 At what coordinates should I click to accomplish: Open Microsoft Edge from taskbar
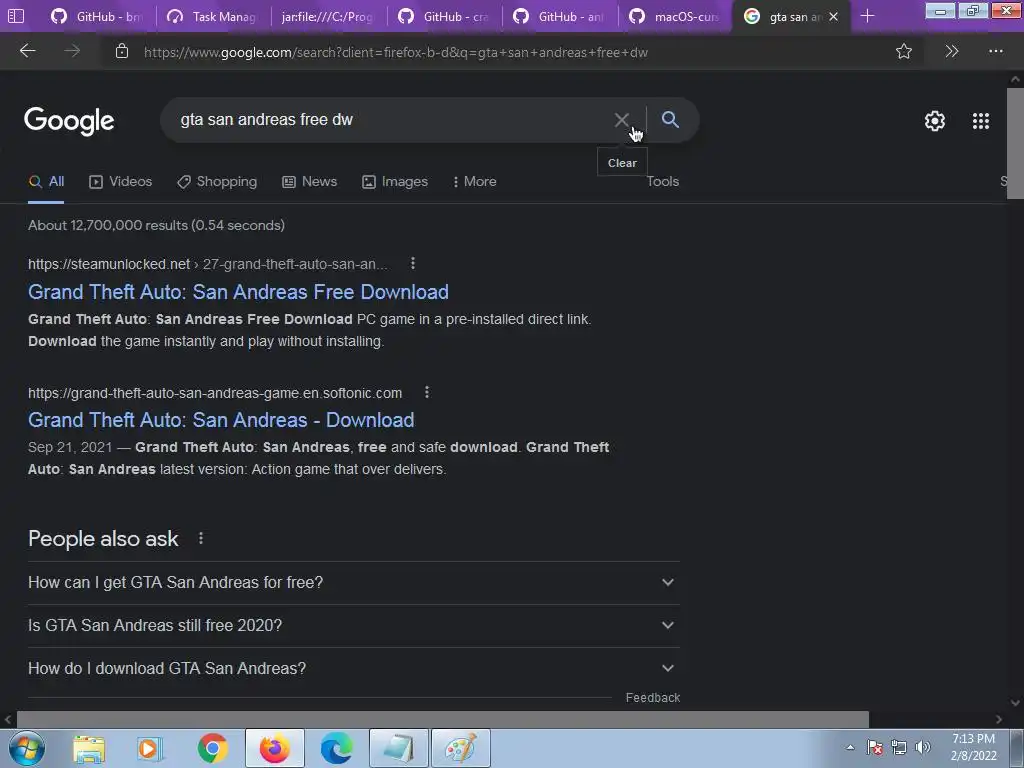[337, 748]
